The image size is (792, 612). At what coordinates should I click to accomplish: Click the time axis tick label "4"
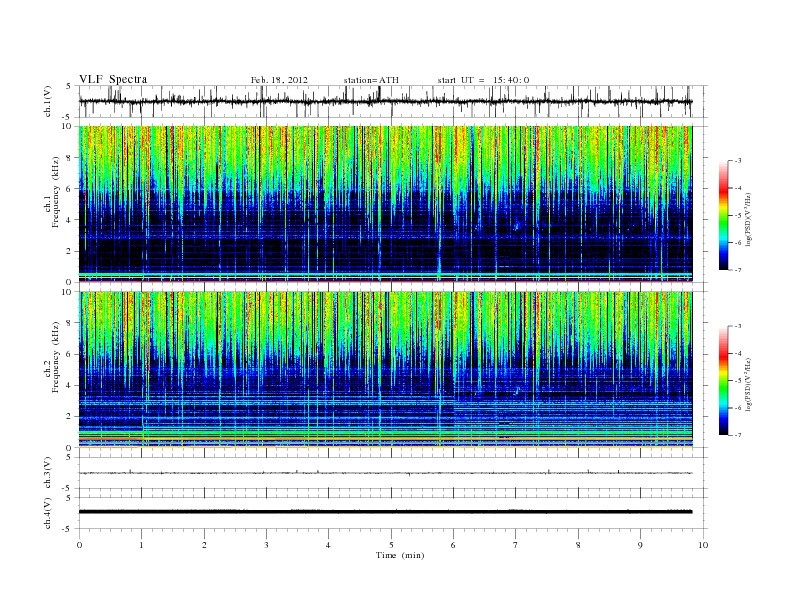tap(328, 545)
